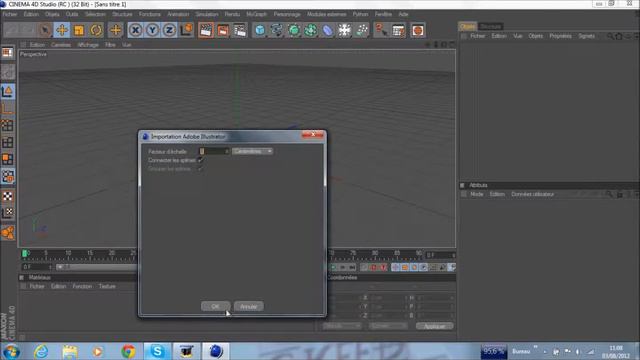Image resolution: width=640 pixels, height=360 pixels.
Task: Click the red question mark help icon
Action: pos(381,30)
